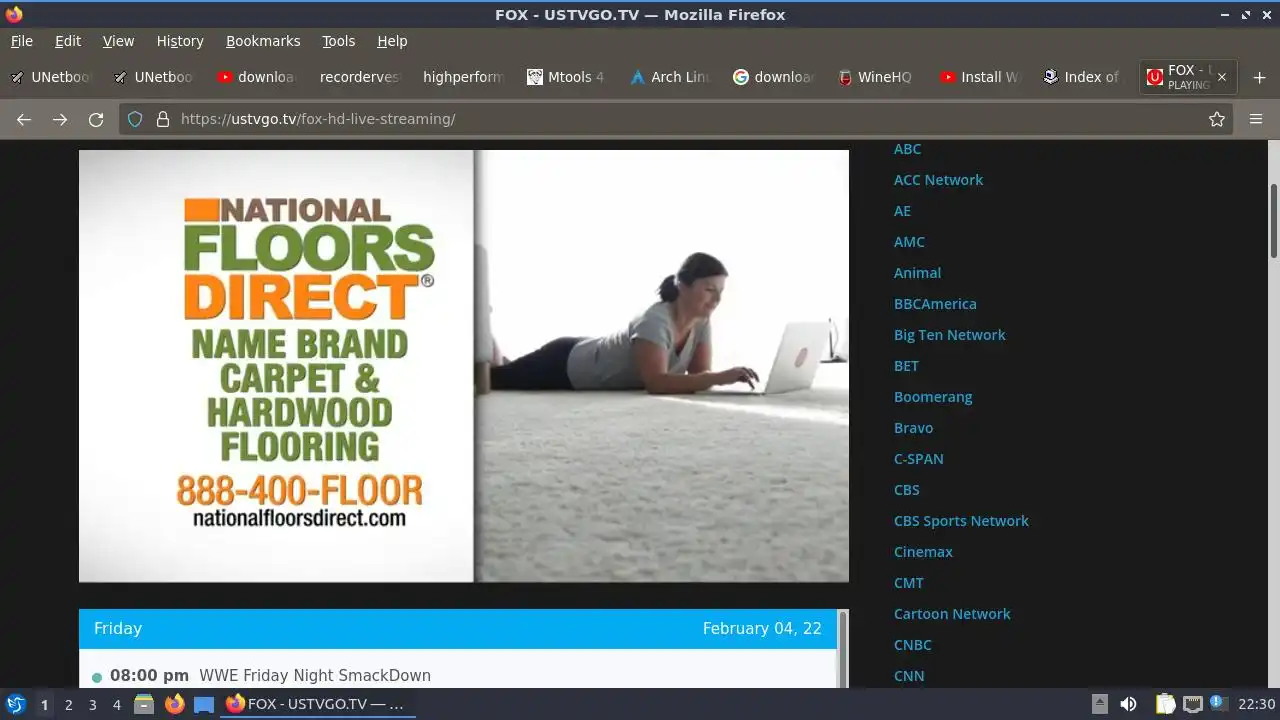
Task: Open the AE channel link
Action: [x=902, y=211]
